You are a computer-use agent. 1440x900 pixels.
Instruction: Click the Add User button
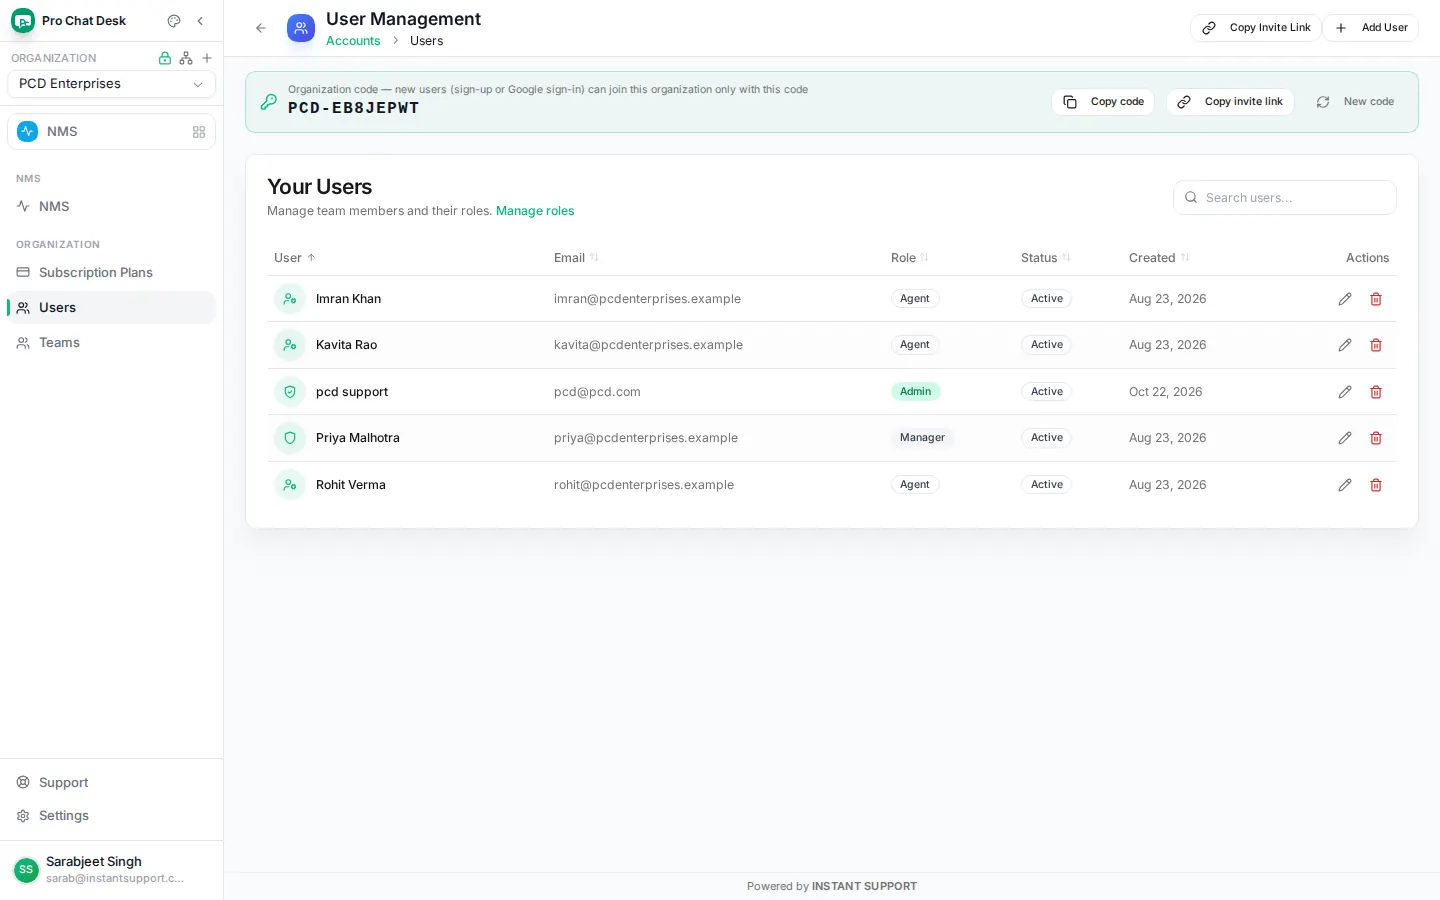tap(1371, 28)
